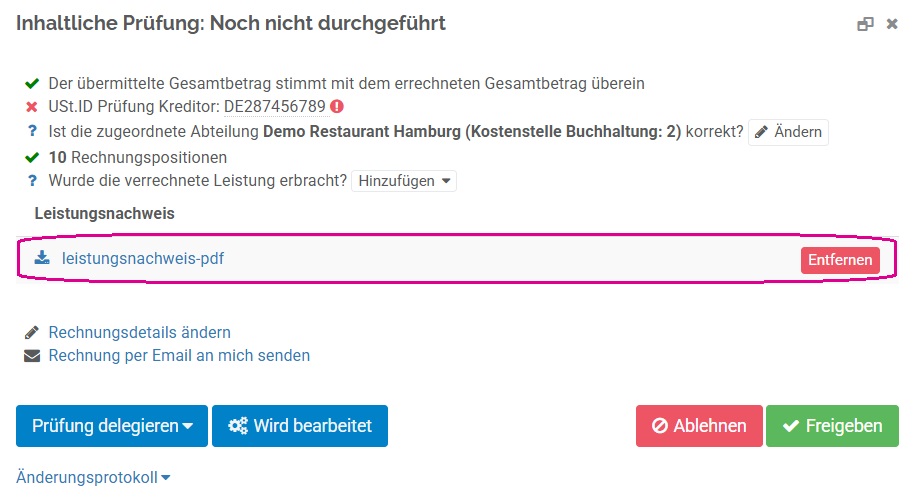Screen dimensions: 913x504
Task: Click the question mark icon beside Abteilung question
Action: pos(32,131)
